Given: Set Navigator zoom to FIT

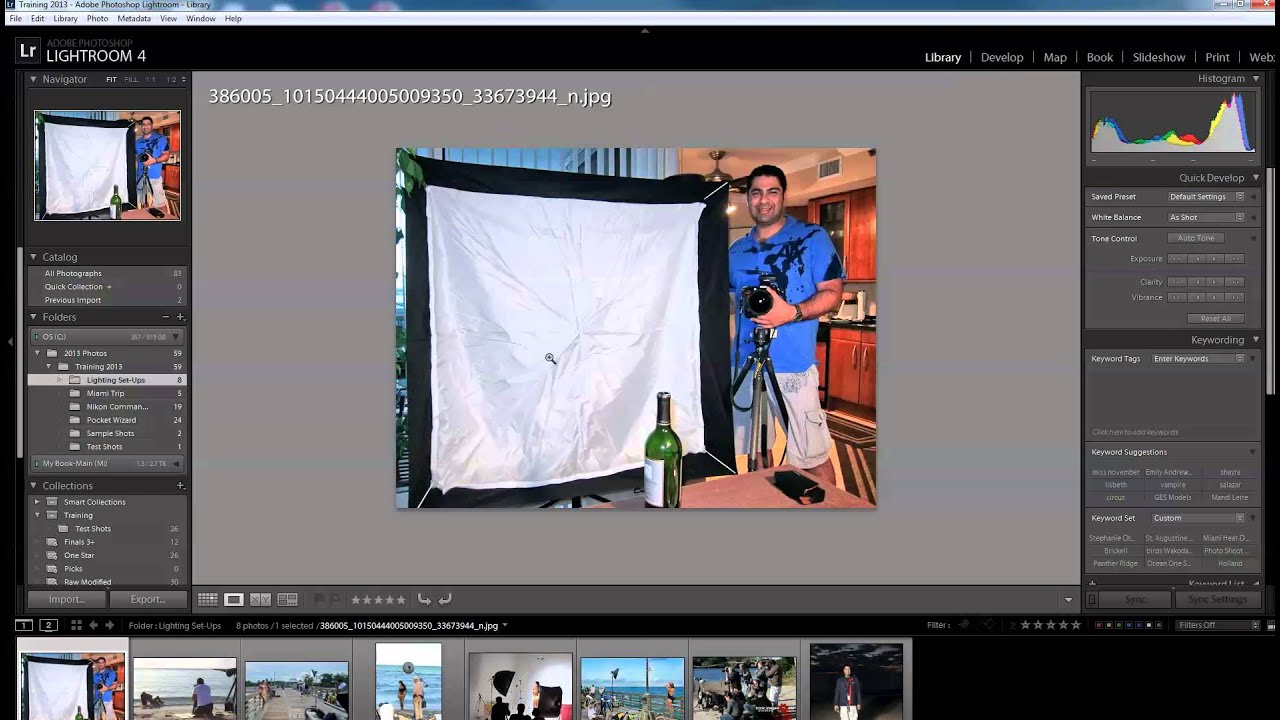Looking at the screenshot, I should click(x=111, y=79).
